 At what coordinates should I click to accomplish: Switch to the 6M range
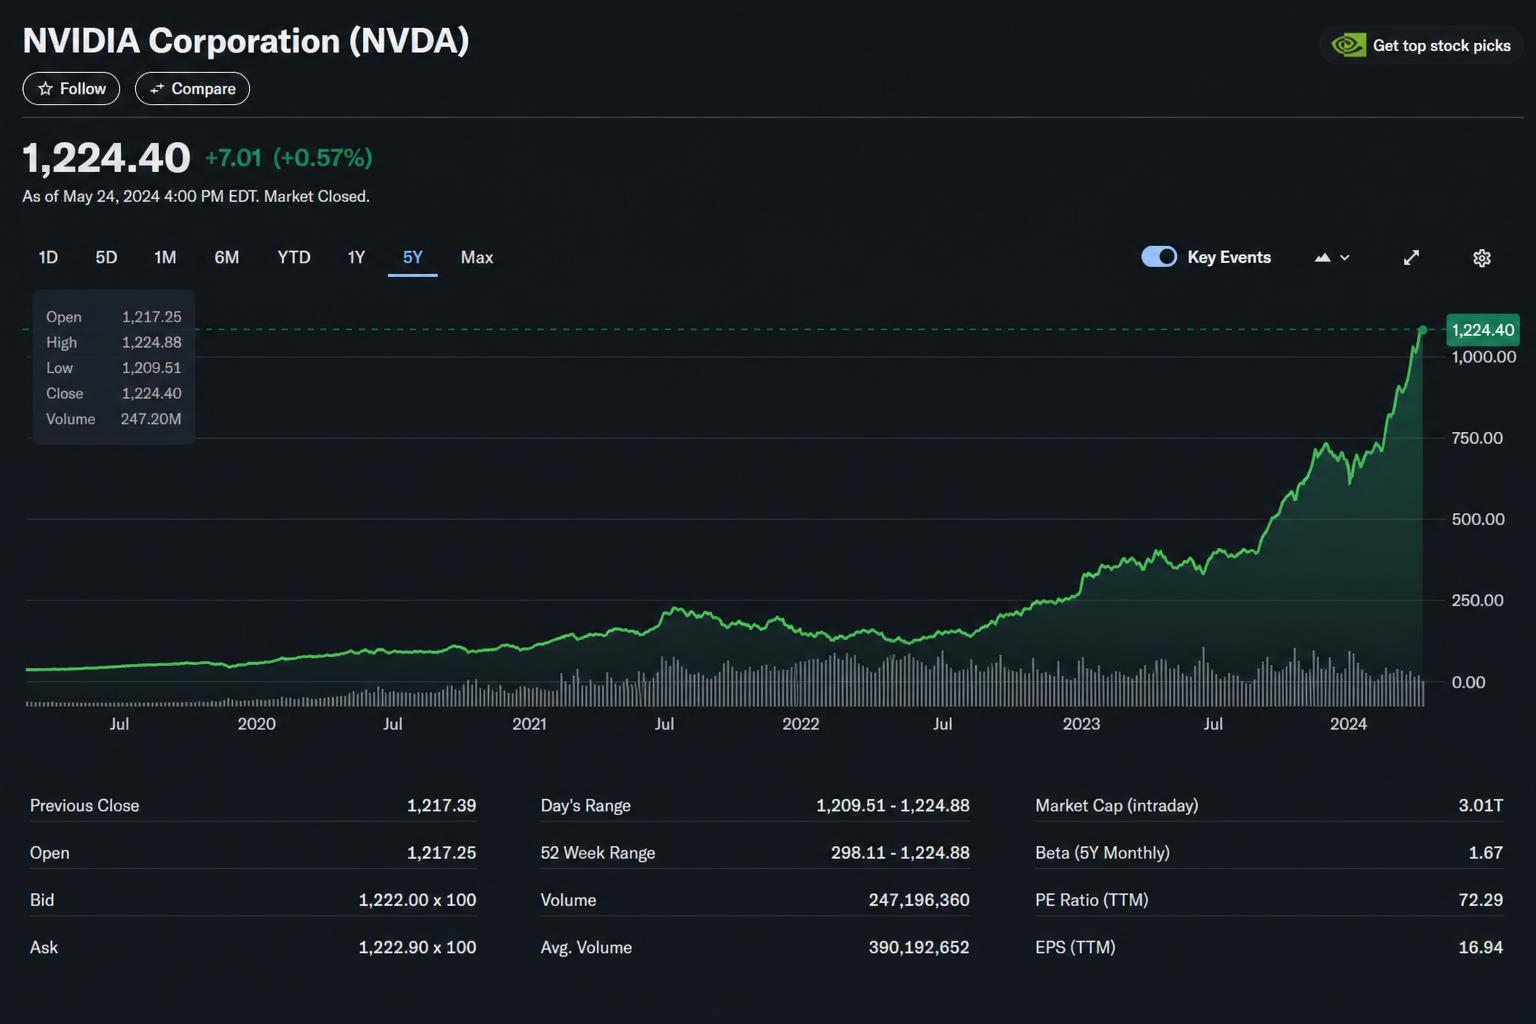[227, 257]
